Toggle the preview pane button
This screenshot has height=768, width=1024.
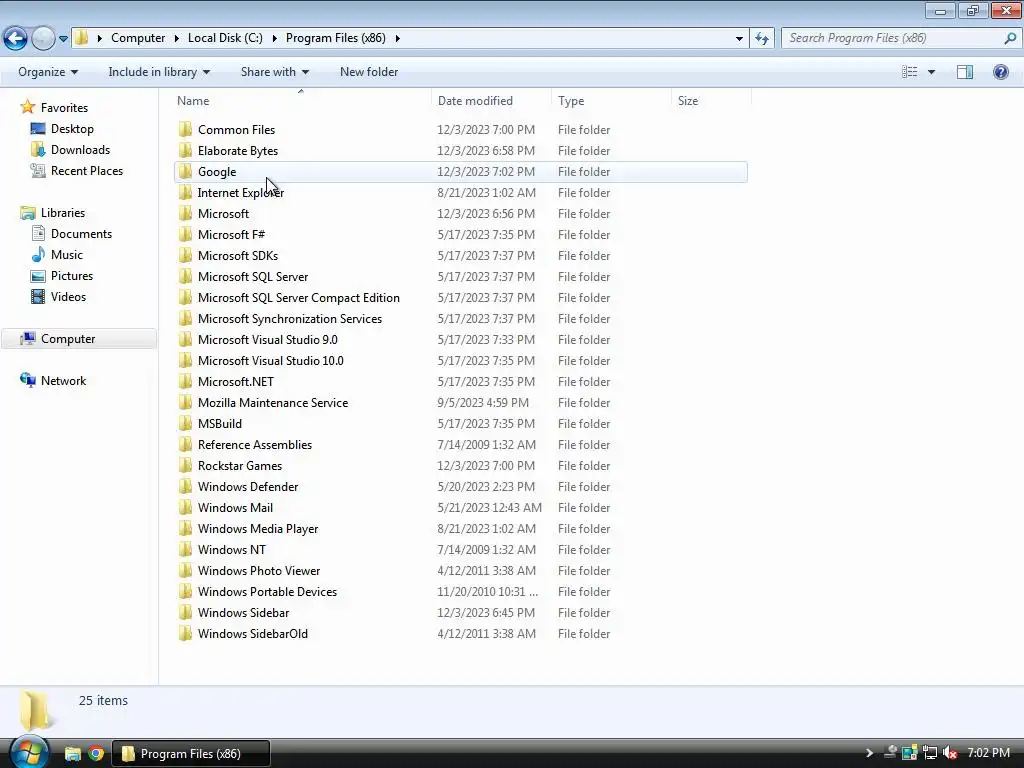(965, 72)
